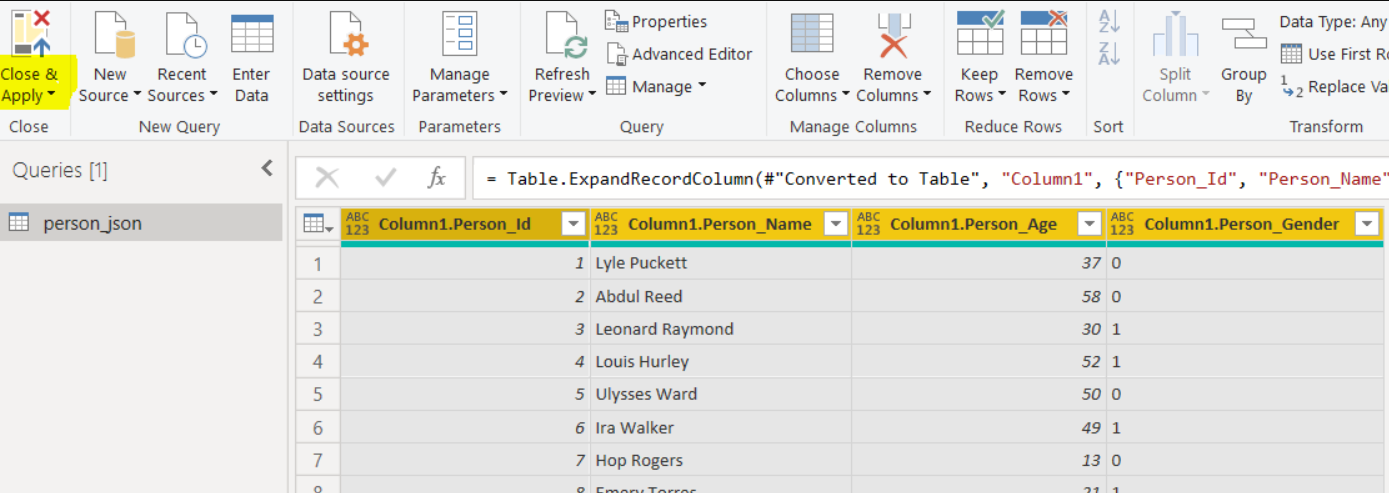Click the cell Ira Walker
This screenshot has width=1389, height=493.
pos(720,427)
